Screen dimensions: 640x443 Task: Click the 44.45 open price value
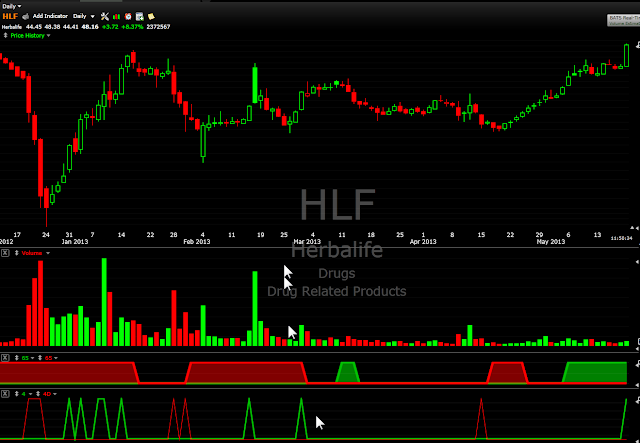34,27
